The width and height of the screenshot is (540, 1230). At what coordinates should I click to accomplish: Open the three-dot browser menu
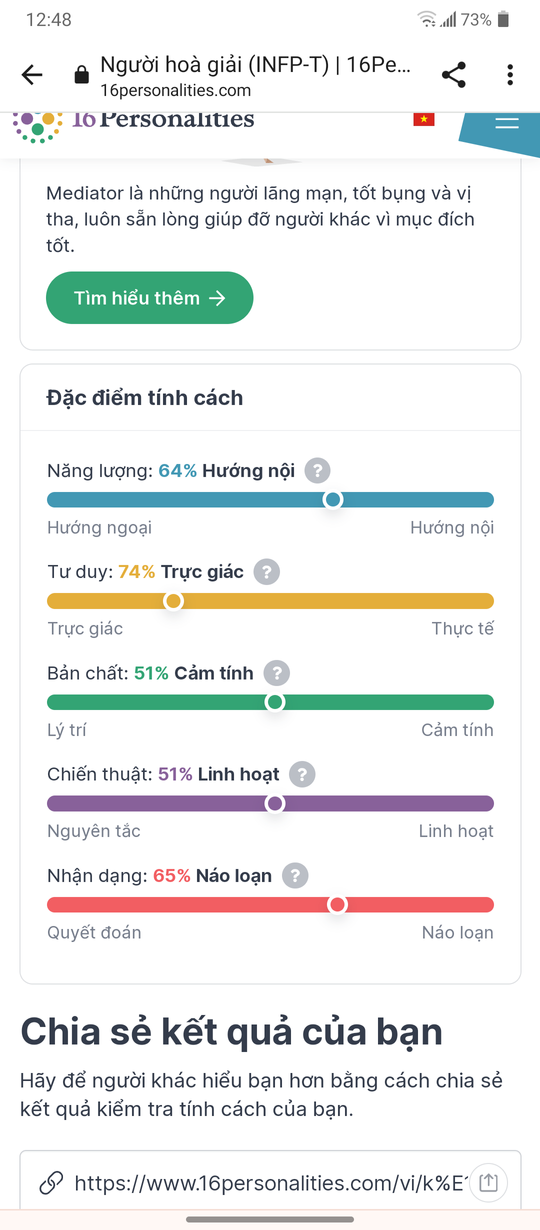[x=510, y=75]
